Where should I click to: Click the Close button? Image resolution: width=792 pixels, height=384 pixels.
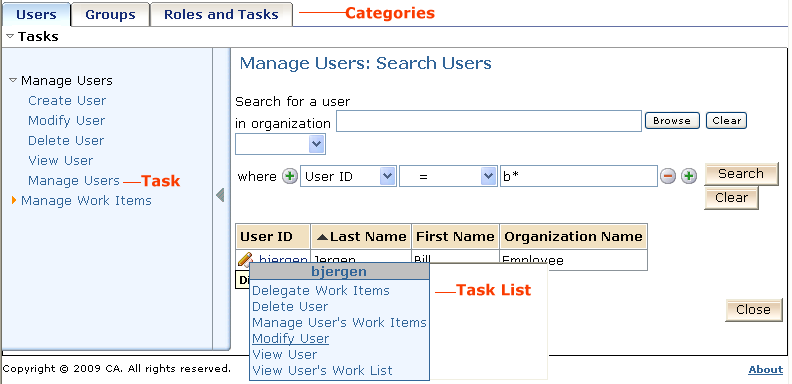[753, 310]
